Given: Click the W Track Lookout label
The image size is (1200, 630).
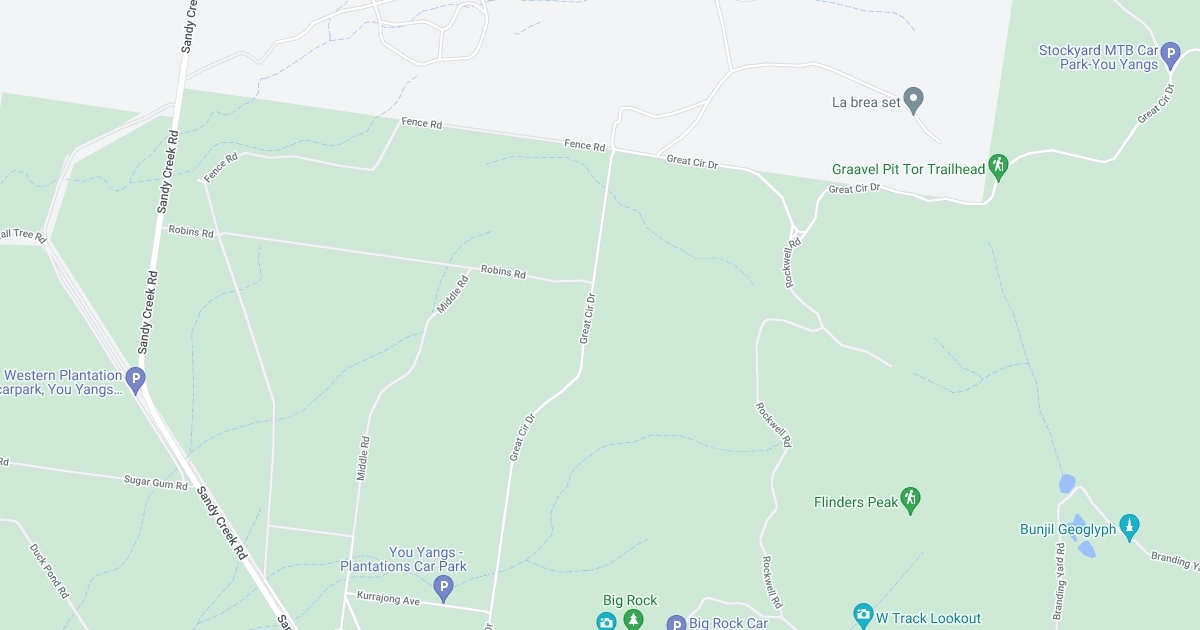Looking at the screenshot, I should 929,618.
